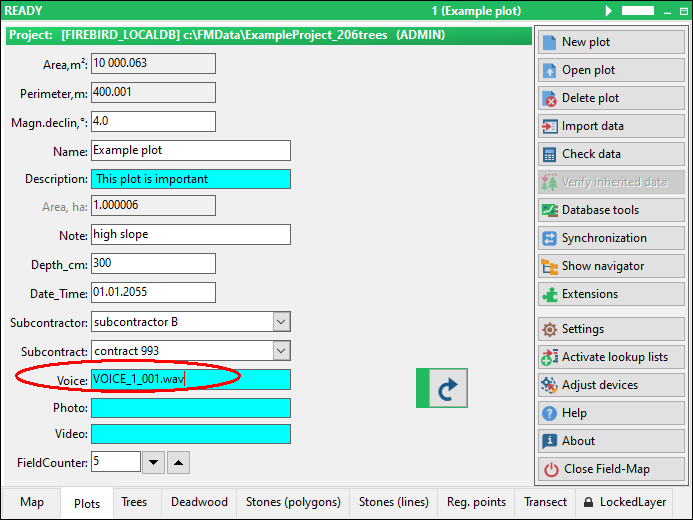Click the cyan Photo field
693x520 pixels.
[190, 408]
